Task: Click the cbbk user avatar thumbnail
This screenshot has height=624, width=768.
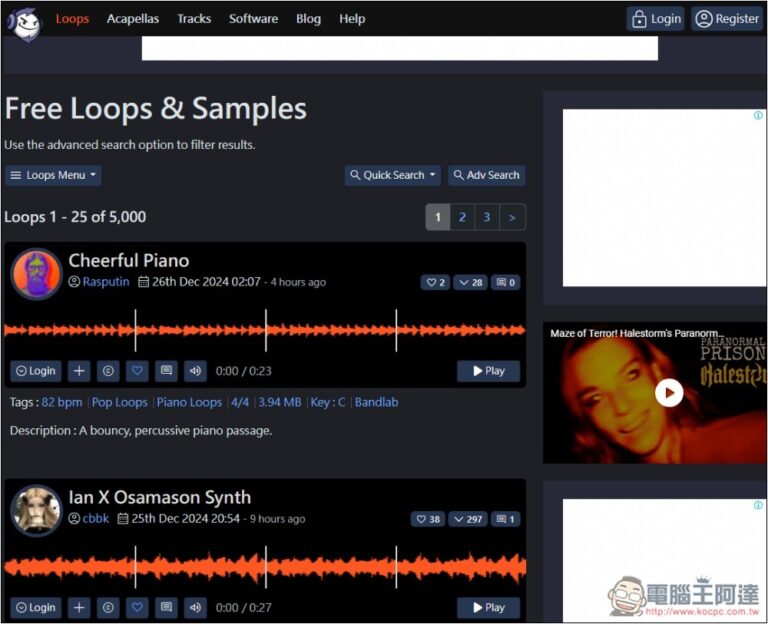Action: (36, 510)
